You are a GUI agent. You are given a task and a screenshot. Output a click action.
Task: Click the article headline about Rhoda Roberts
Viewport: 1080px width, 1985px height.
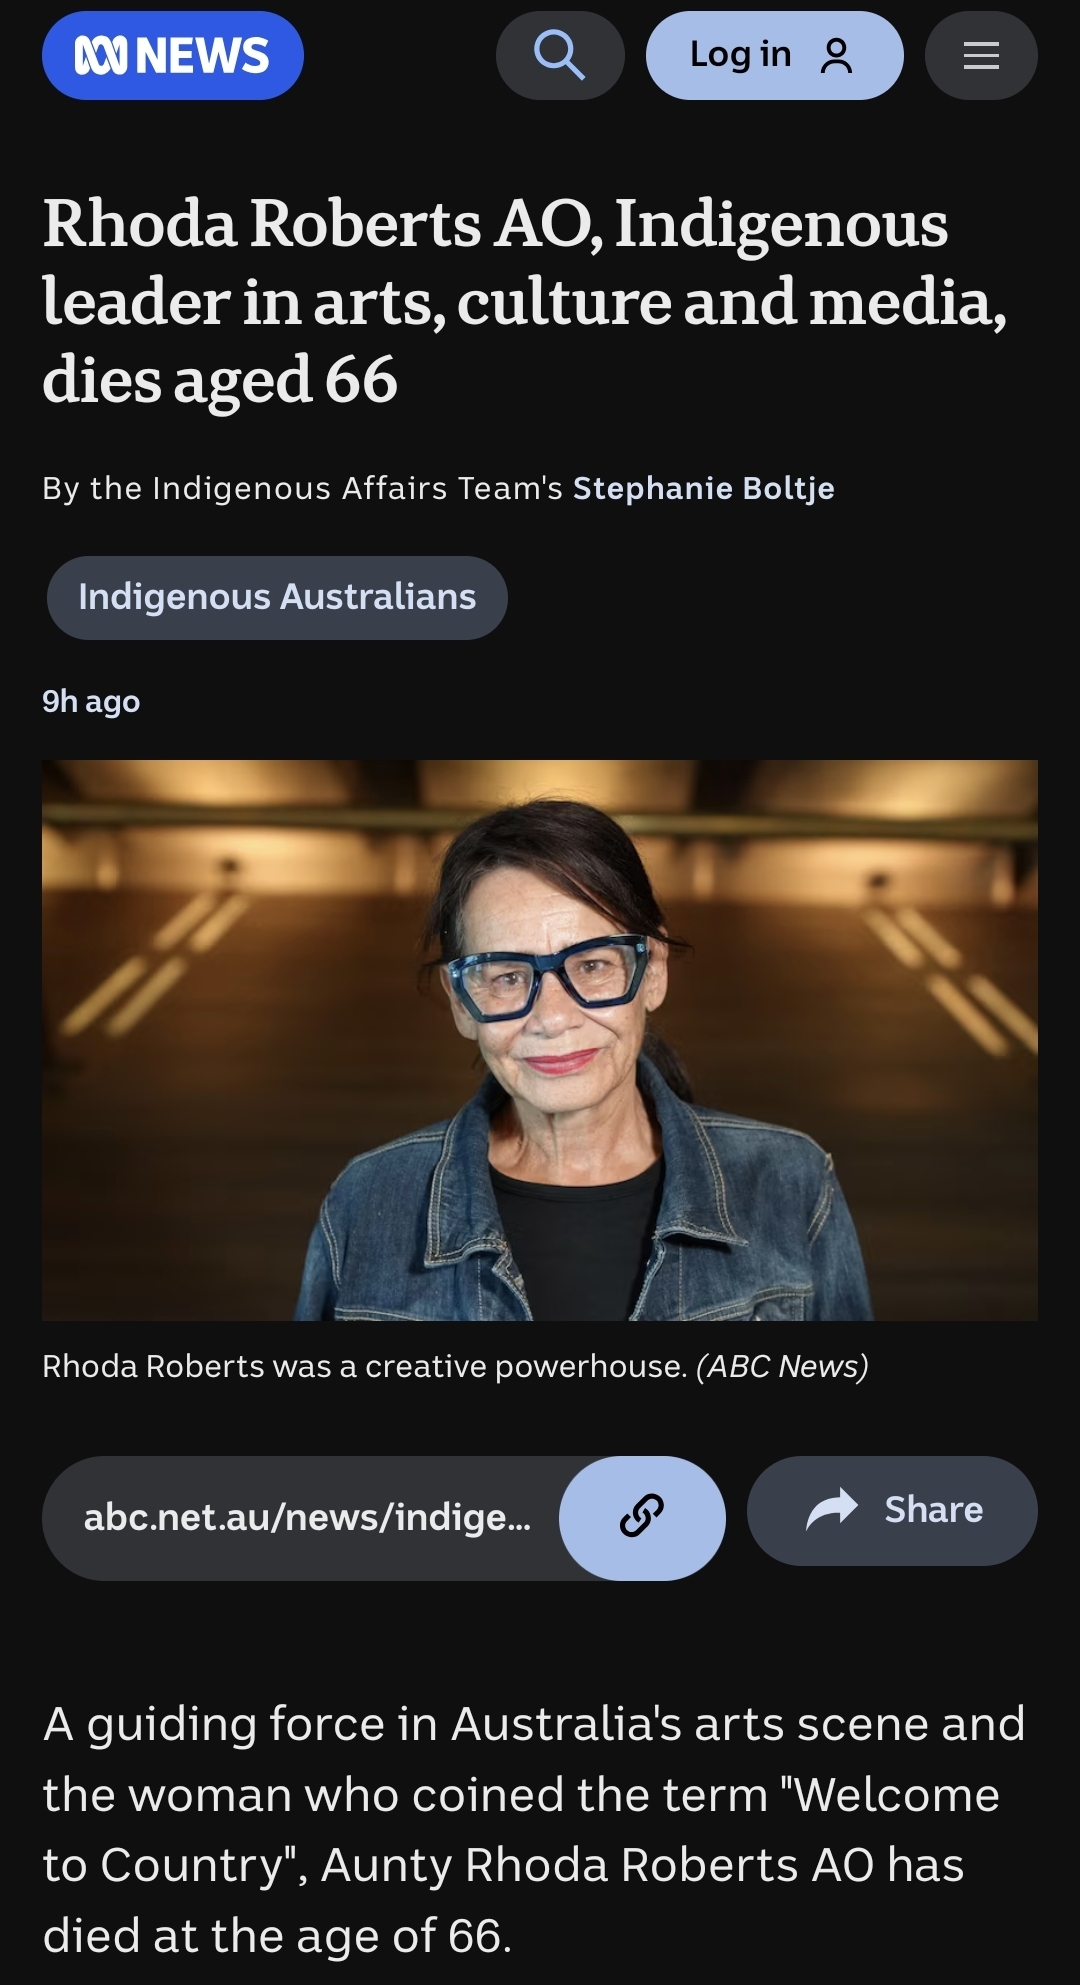525,301
